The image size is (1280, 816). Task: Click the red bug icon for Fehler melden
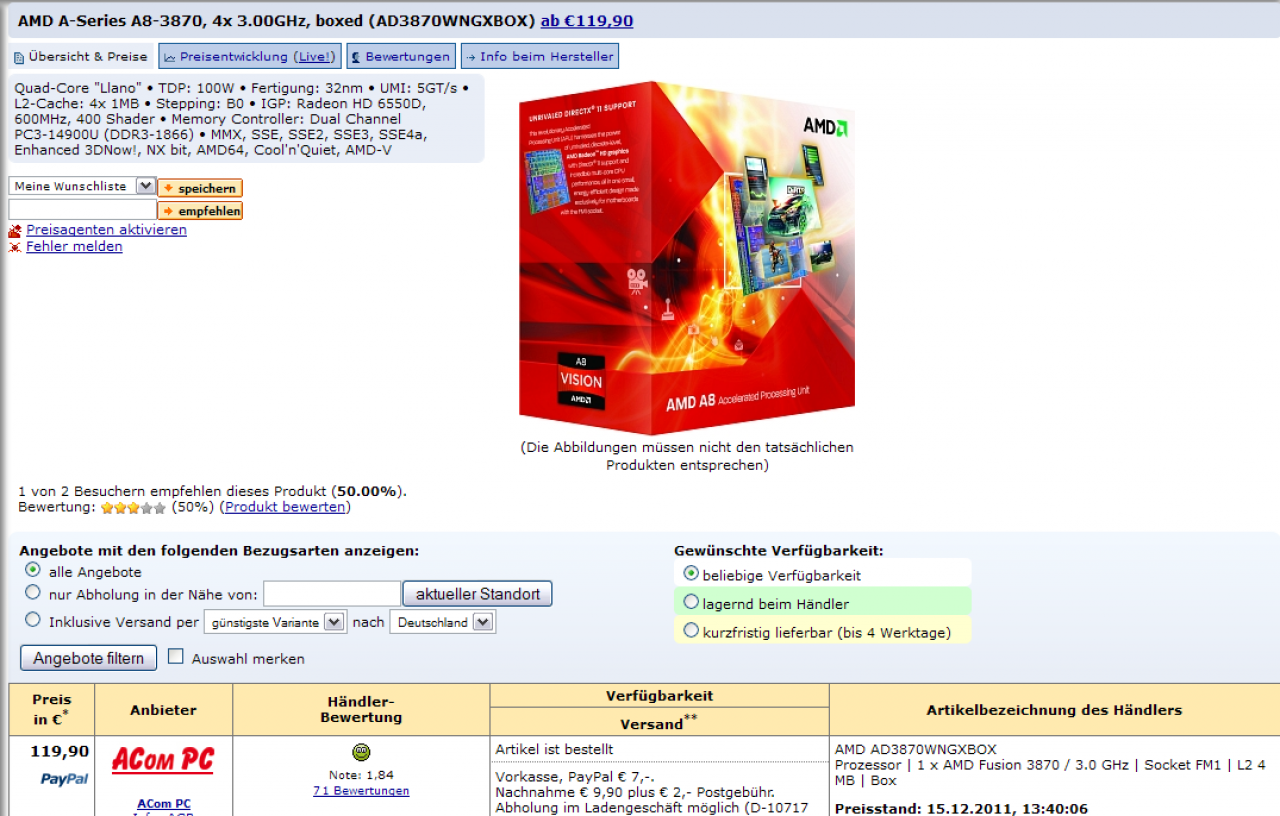[15, 247]
